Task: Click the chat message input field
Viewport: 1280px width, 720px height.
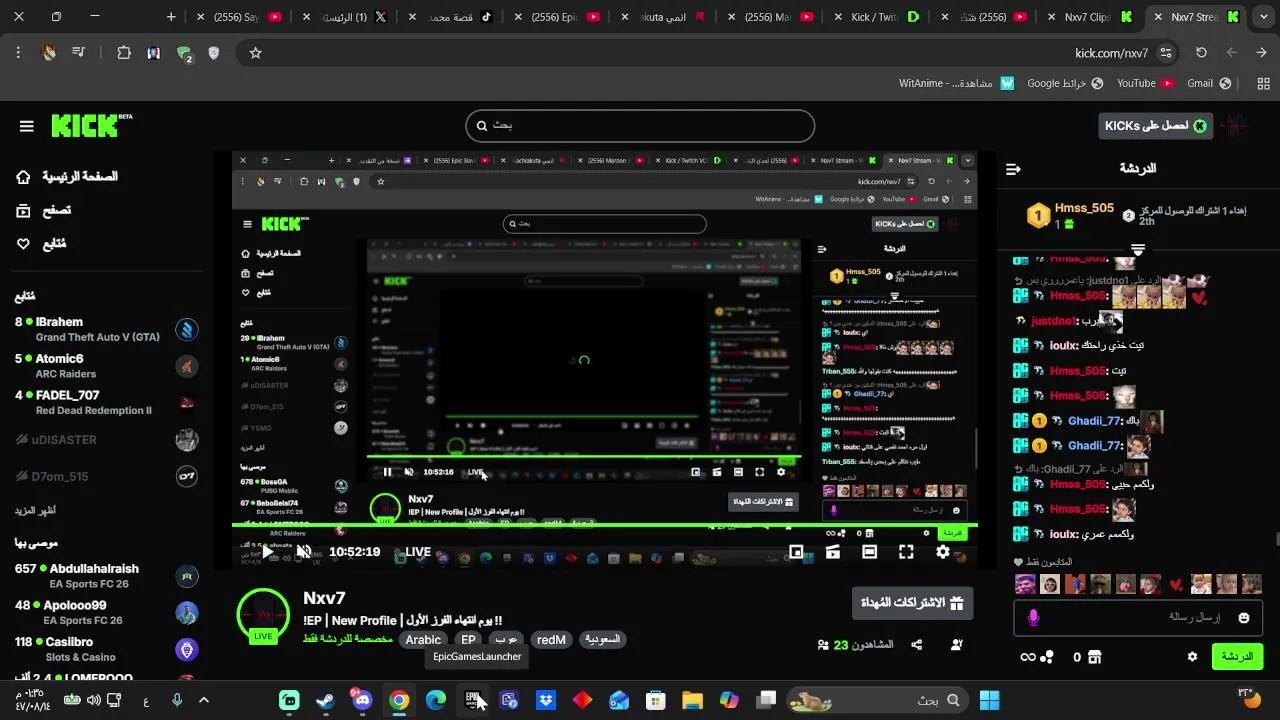Action: (1137, 618)
